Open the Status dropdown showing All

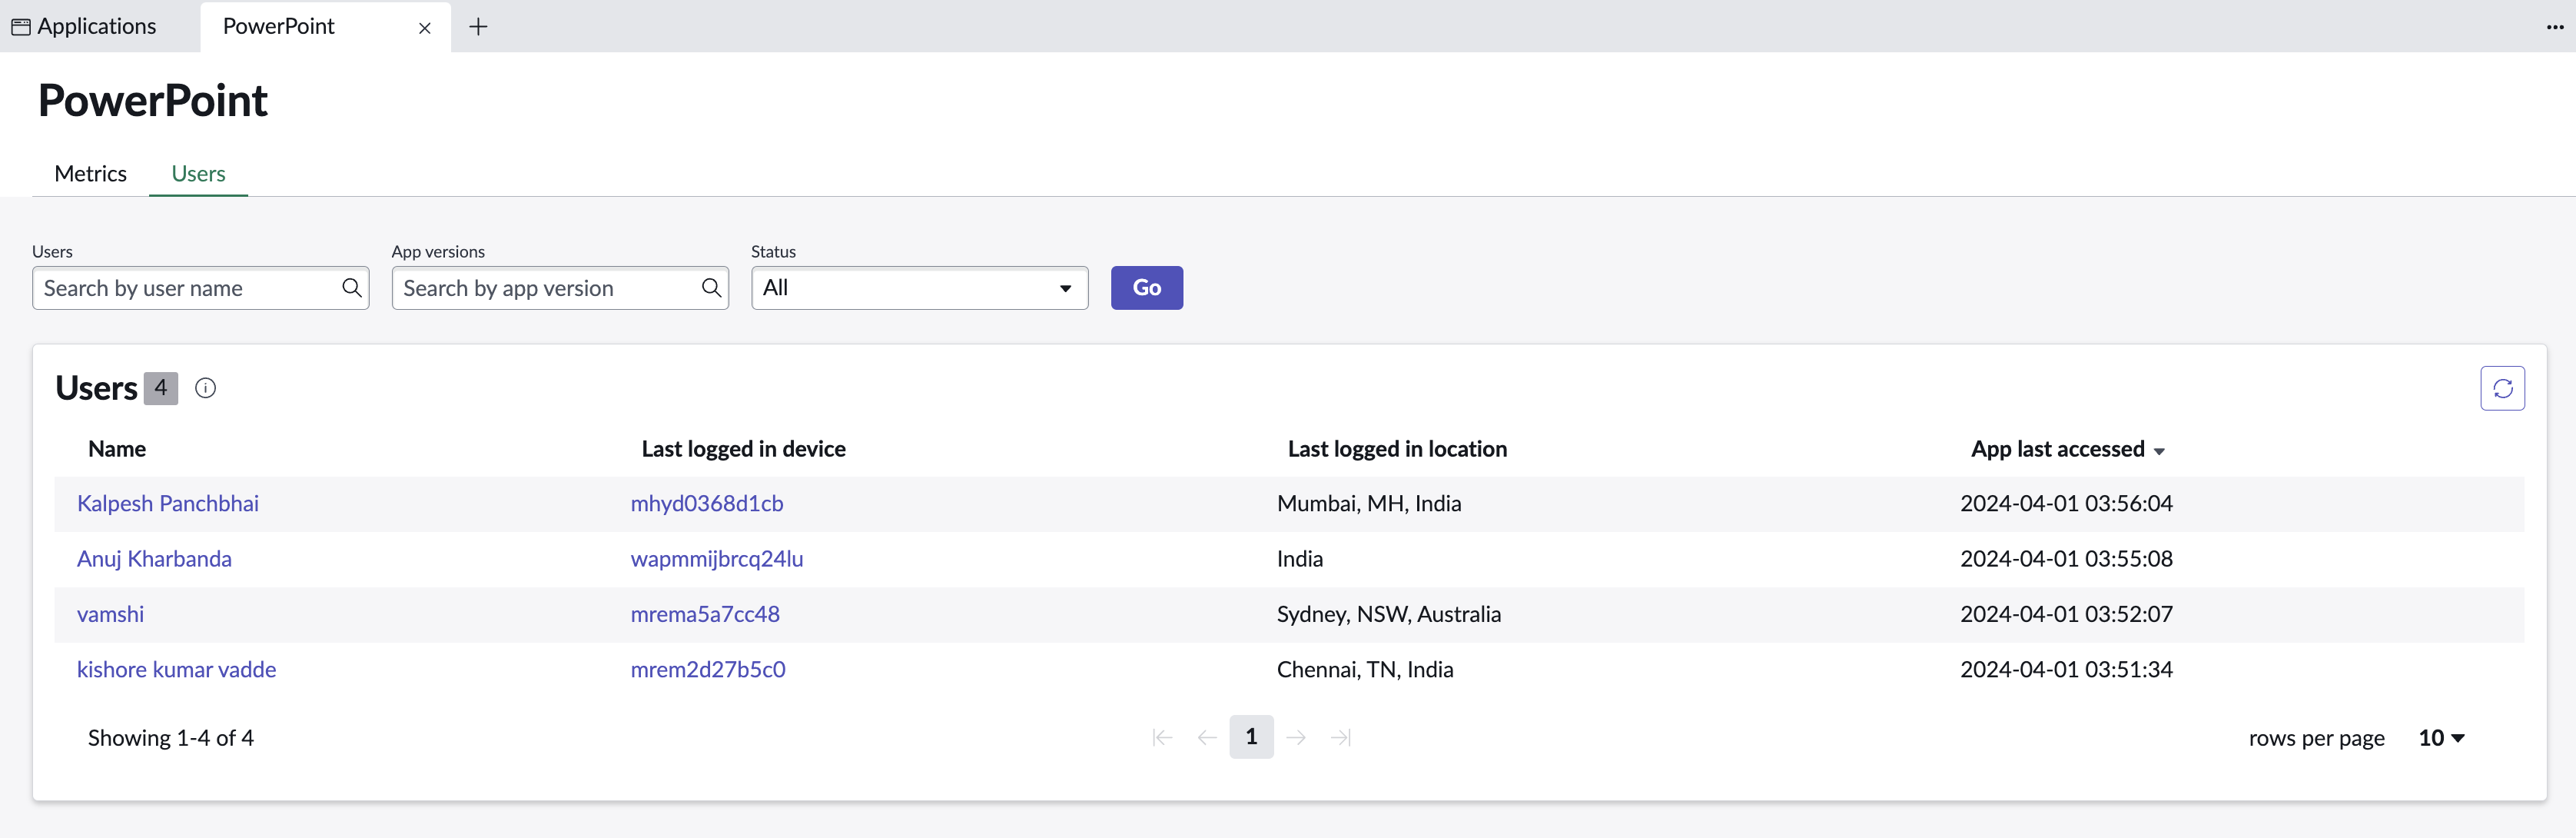point(919,288)
